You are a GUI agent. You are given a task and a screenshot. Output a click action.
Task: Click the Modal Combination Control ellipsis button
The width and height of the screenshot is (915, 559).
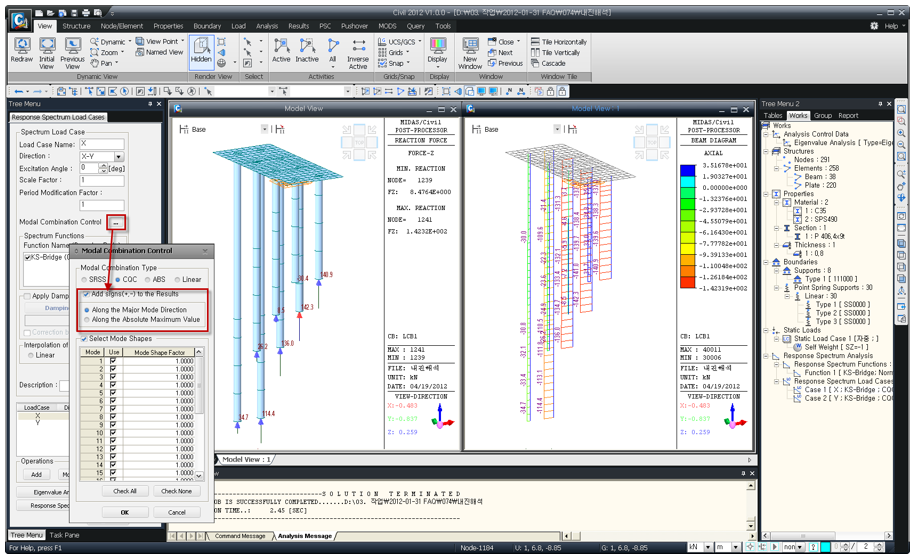pyautogui.click(x=116, y=222)
